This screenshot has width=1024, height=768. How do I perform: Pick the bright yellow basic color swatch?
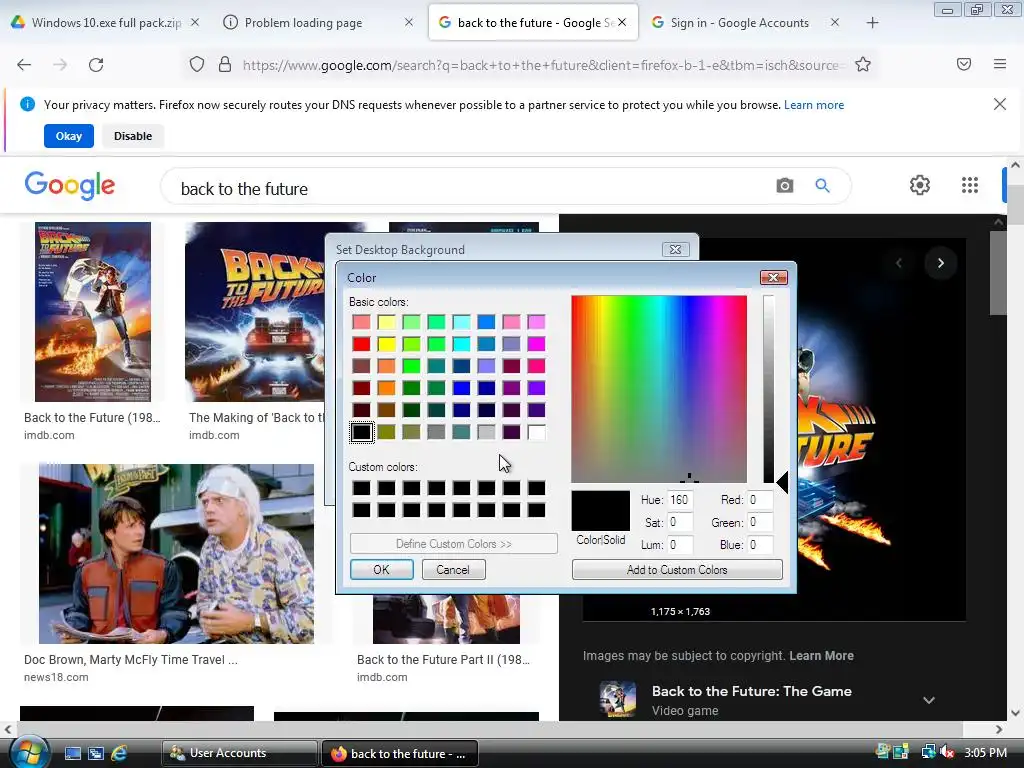point(386,344)
